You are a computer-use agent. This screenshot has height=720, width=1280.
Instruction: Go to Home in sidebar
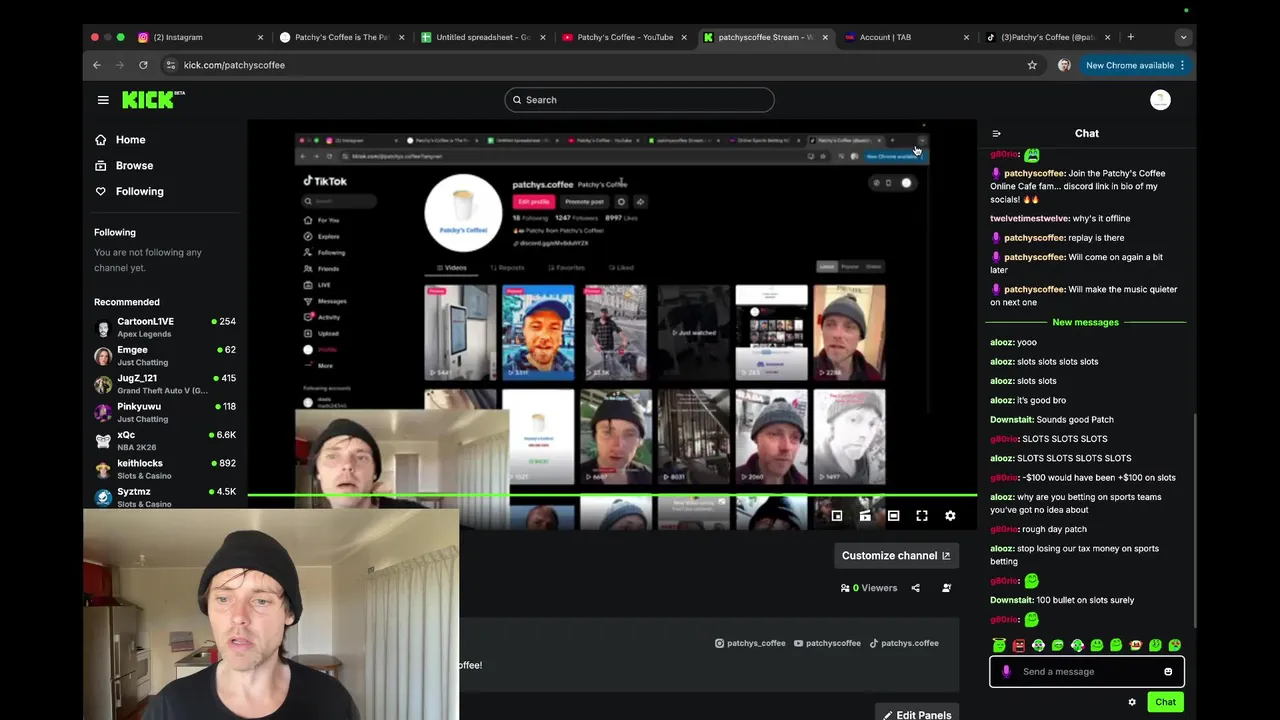[130, 140]
